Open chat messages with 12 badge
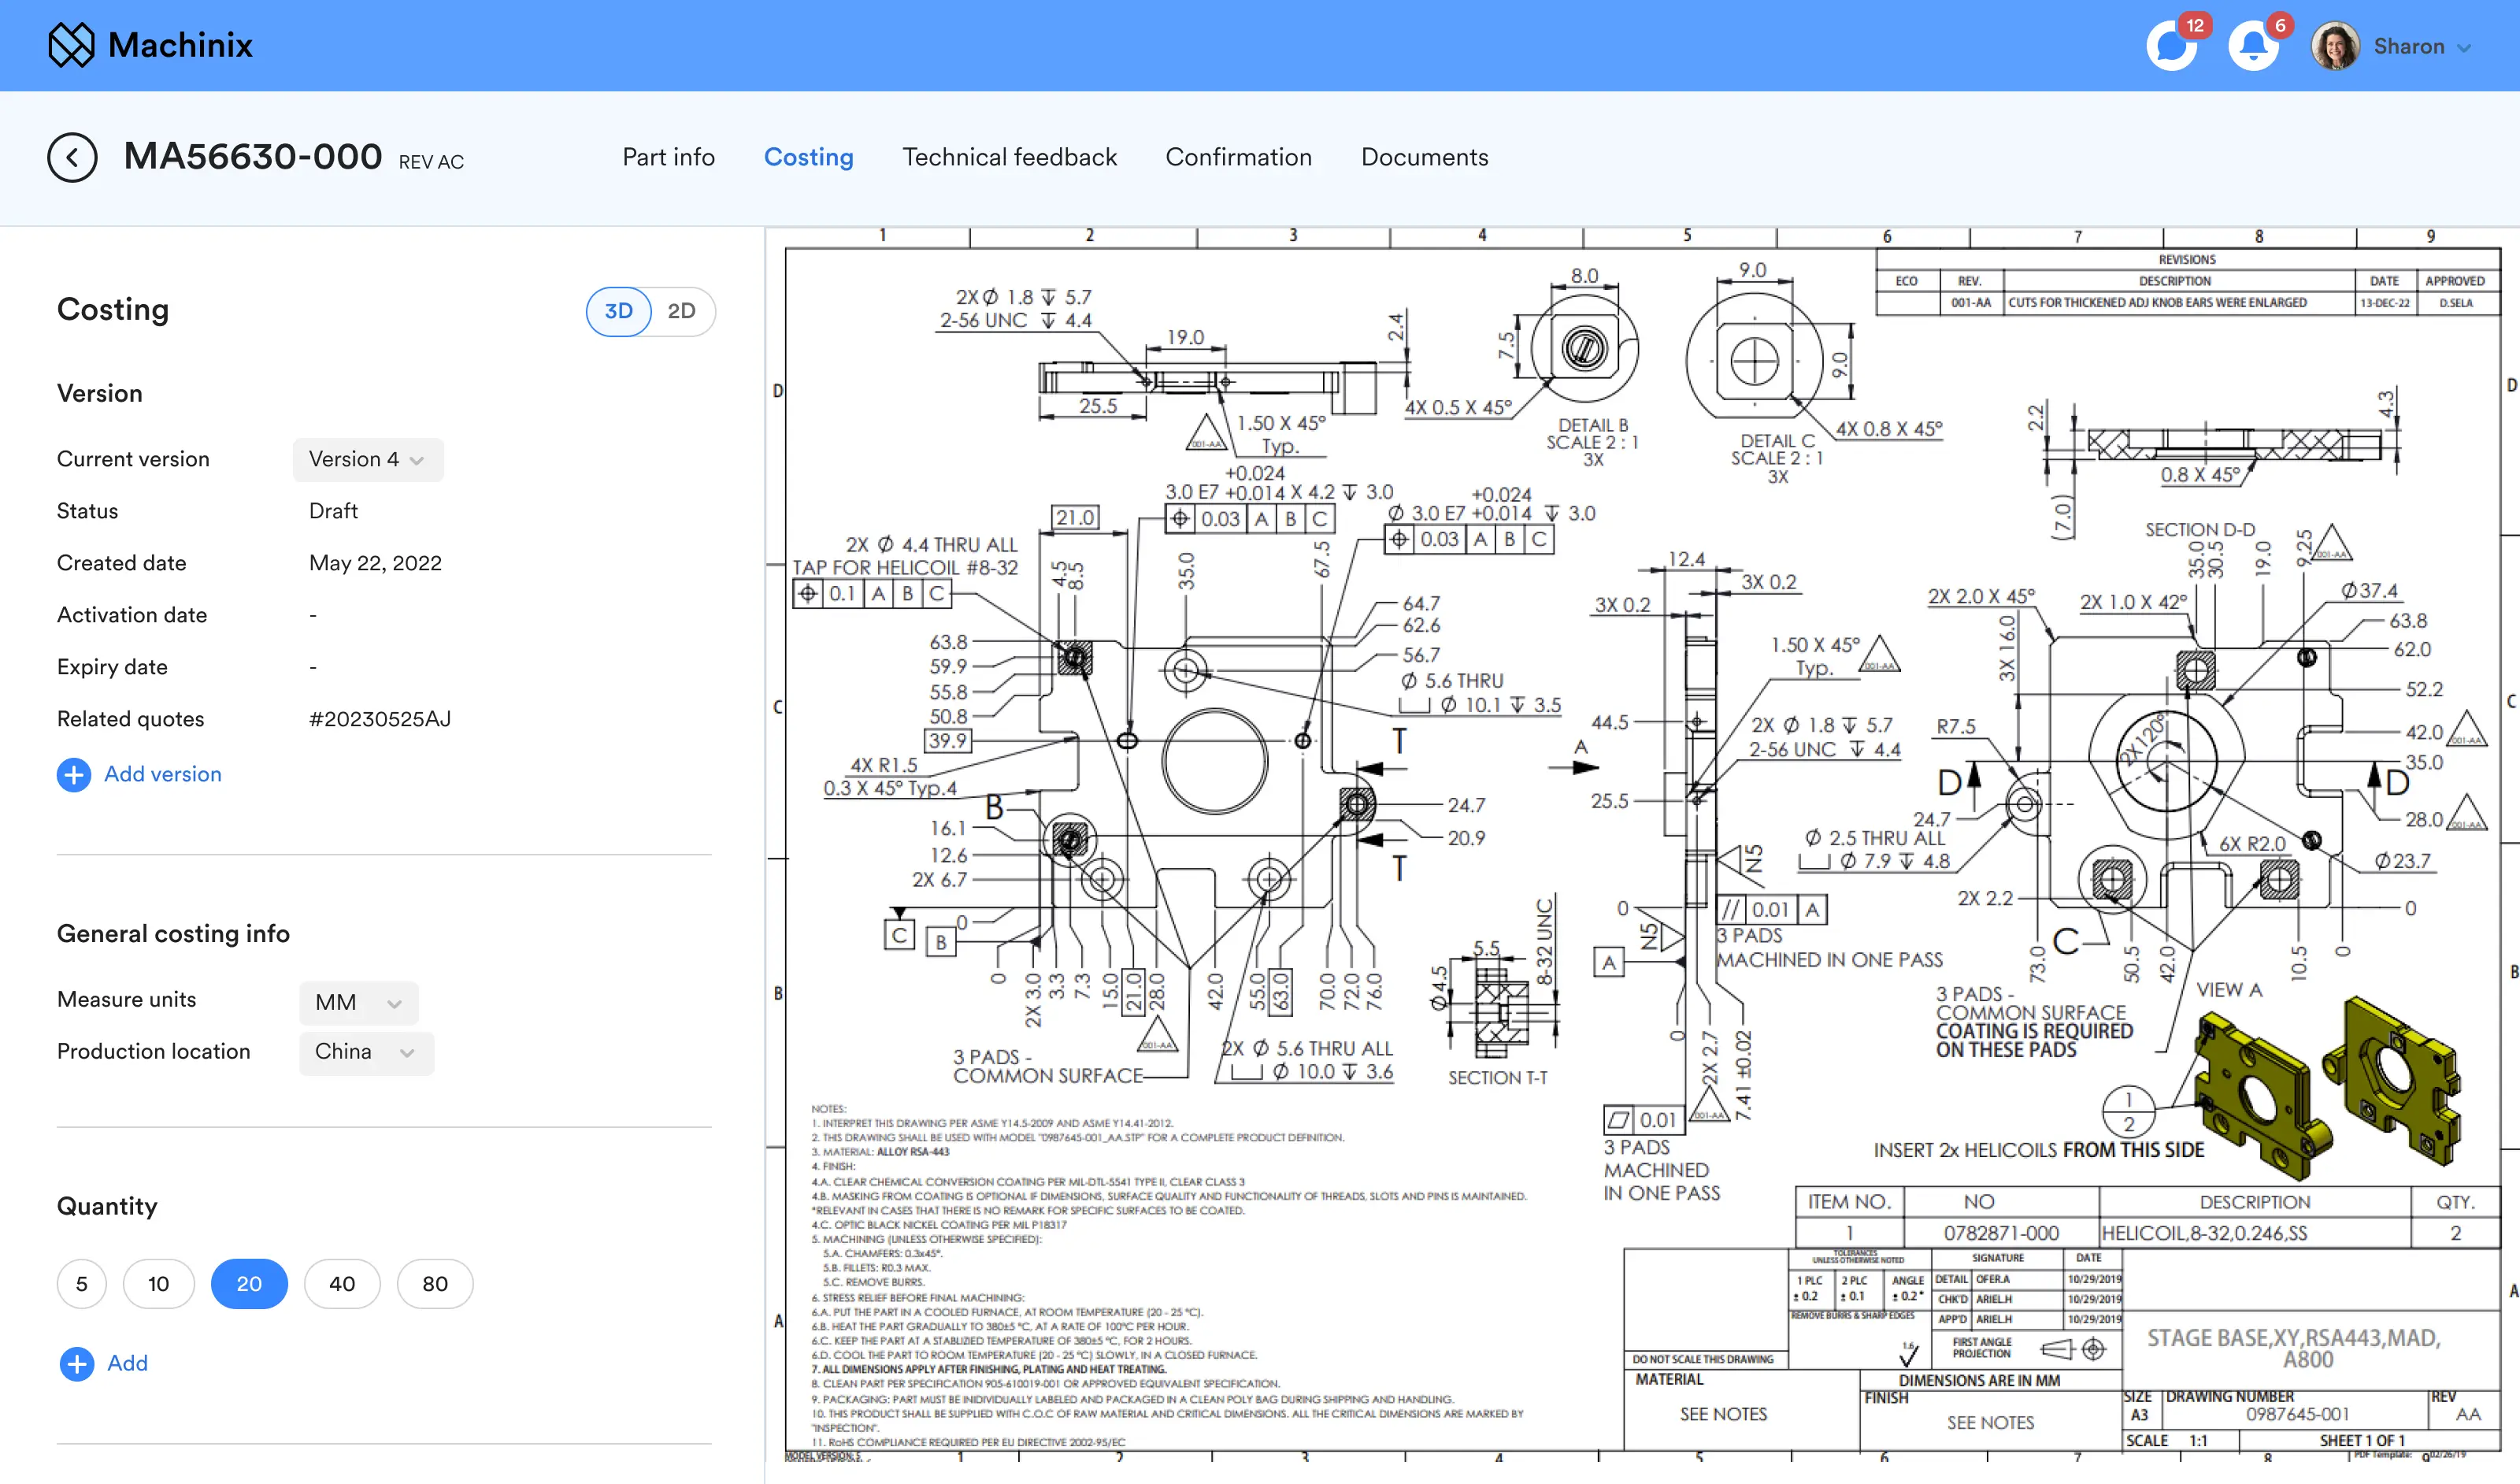 point(2171,45)
